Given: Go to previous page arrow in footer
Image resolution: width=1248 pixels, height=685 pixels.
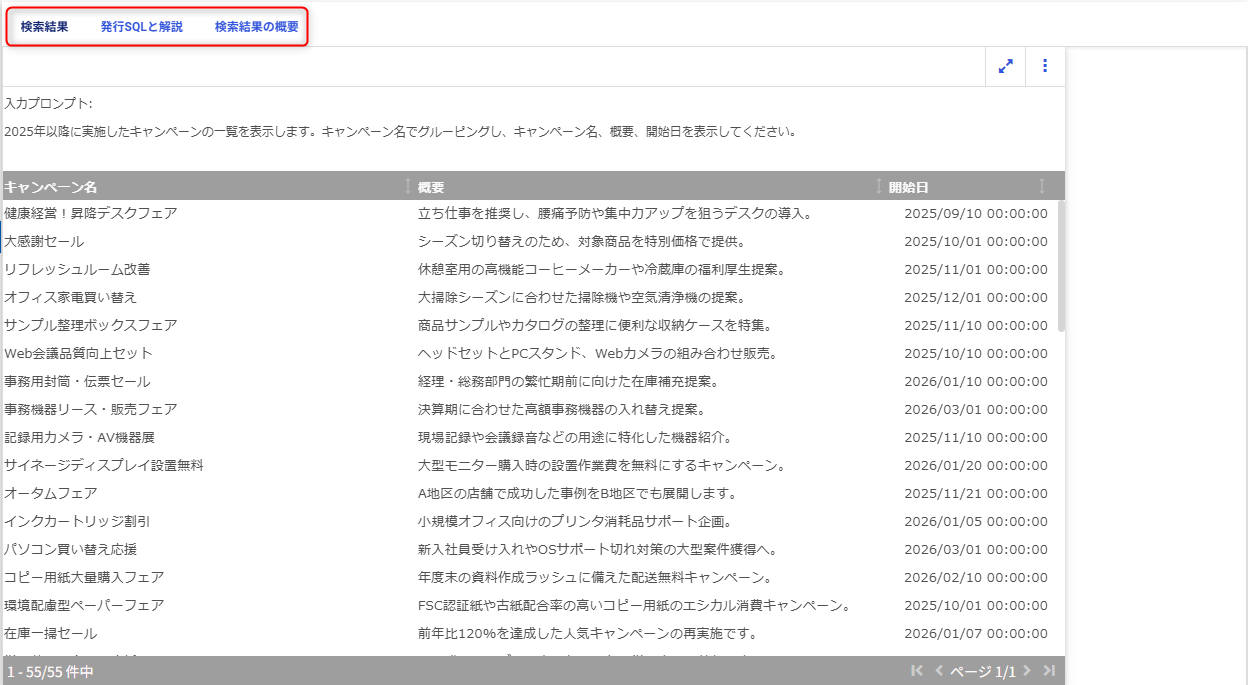Looking at the screenshot, I should [938, 671].
